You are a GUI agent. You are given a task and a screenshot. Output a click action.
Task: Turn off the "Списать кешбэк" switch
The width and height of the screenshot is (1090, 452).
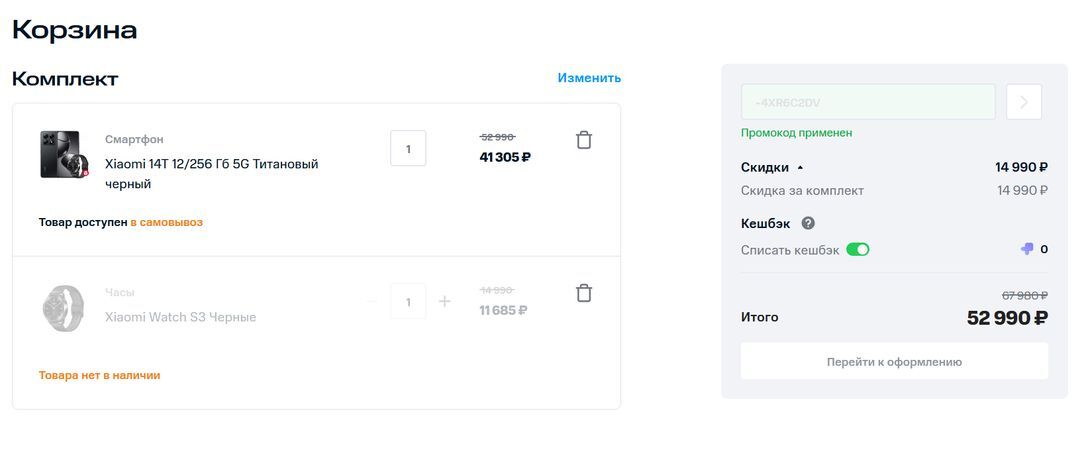tap(858, 250)
